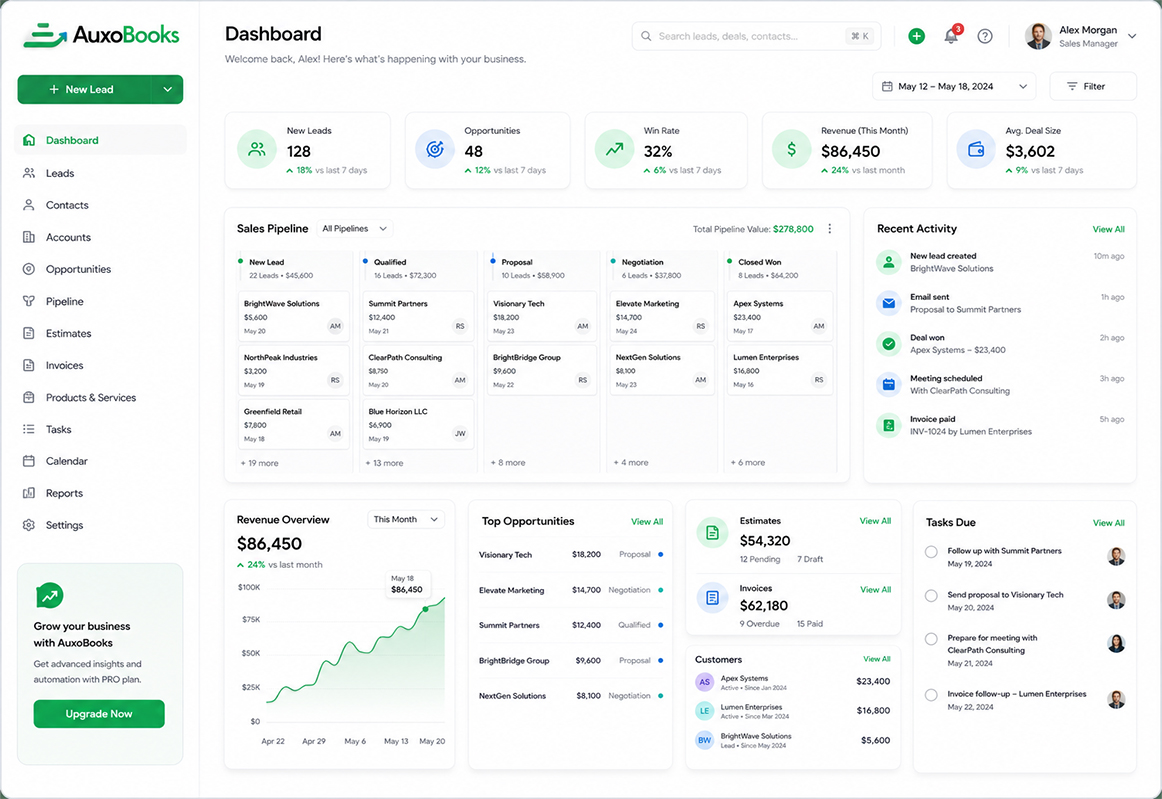View All recent activity
The image size is (1162, 799).
(1108, 229)
